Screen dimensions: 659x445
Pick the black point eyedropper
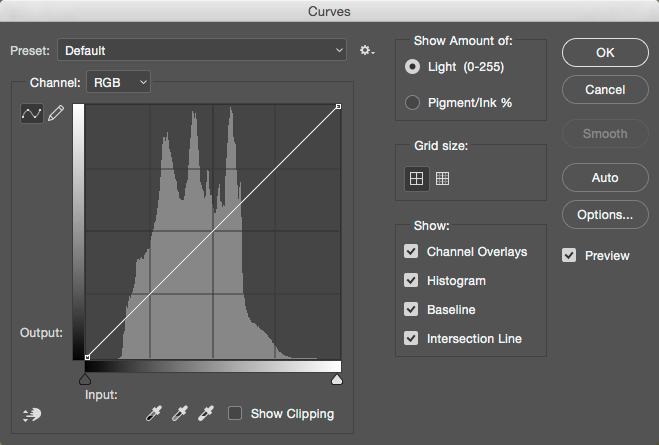153,413
